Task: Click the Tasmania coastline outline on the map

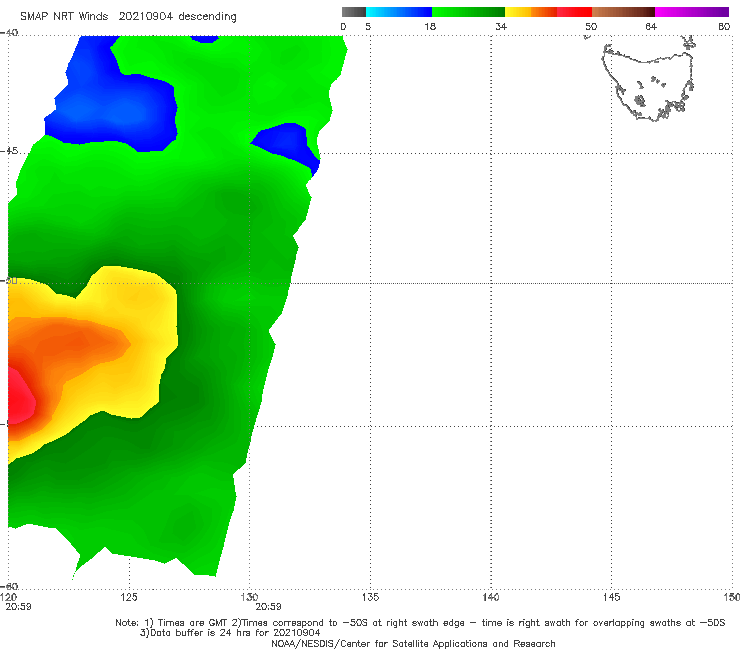Action: pyautogui.click(x=648, y=83)
